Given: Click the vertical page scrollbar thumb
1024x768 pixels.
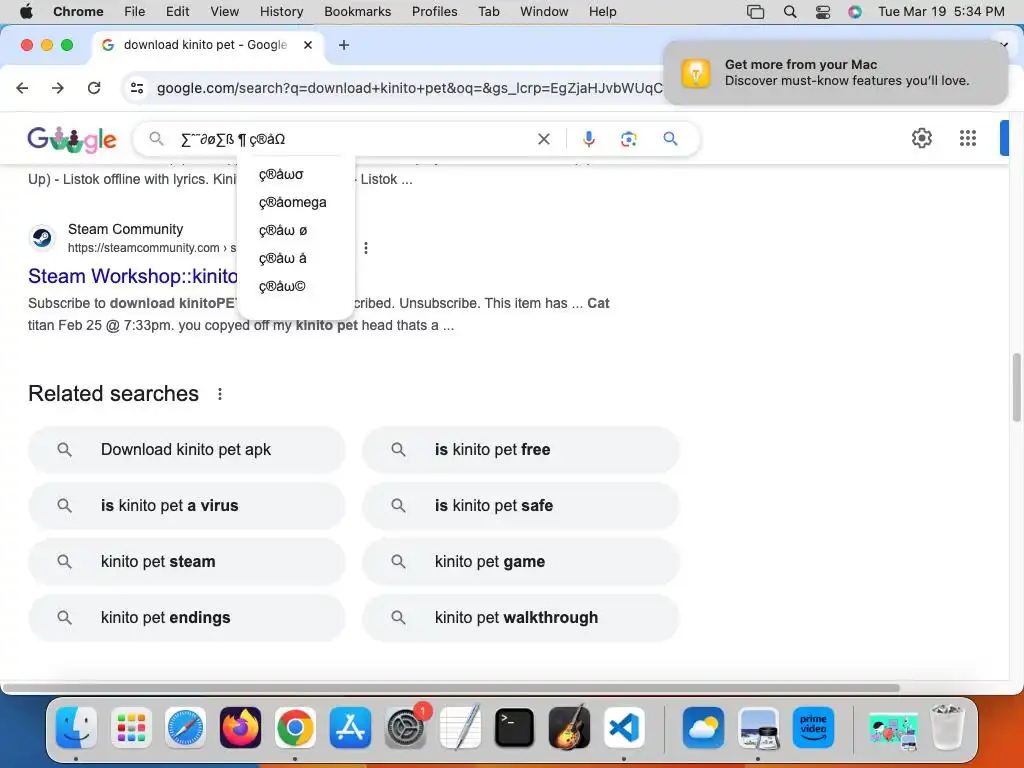Looking at the screenshot, I should [x=1016, y=387].
